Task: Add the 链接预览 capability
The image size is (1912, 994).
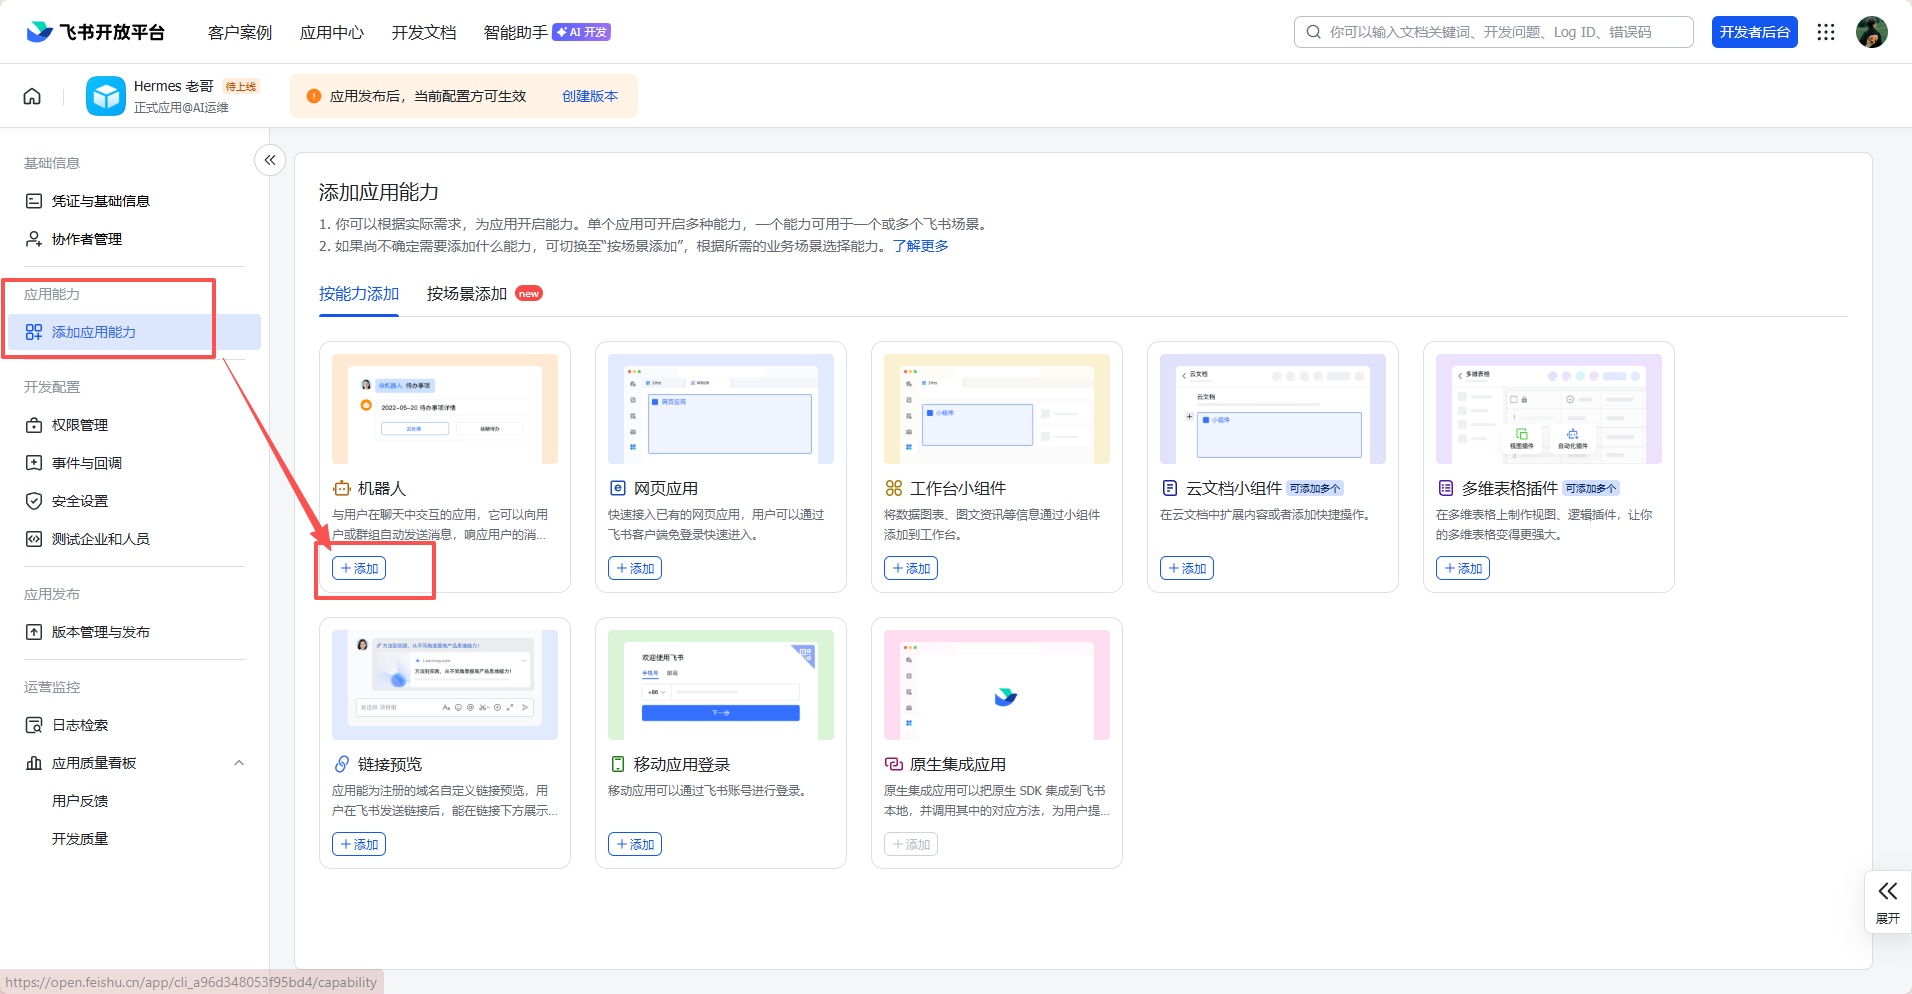Action: 359,844
